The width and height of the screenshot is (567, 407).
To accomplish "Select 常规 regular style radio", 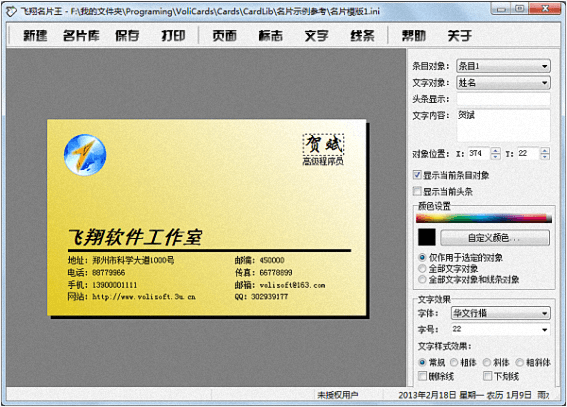I will coord(422,362).
